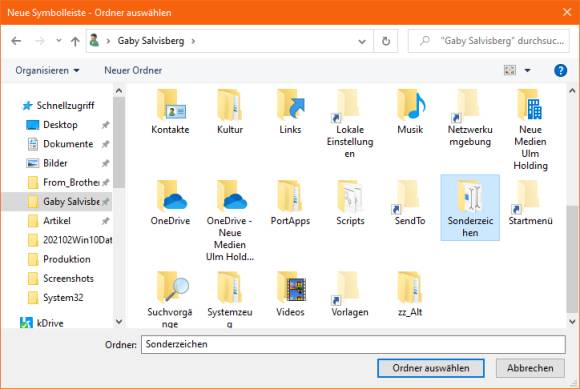
Task: Select the Sonderzeichen folder
Action: click(470, 208)
